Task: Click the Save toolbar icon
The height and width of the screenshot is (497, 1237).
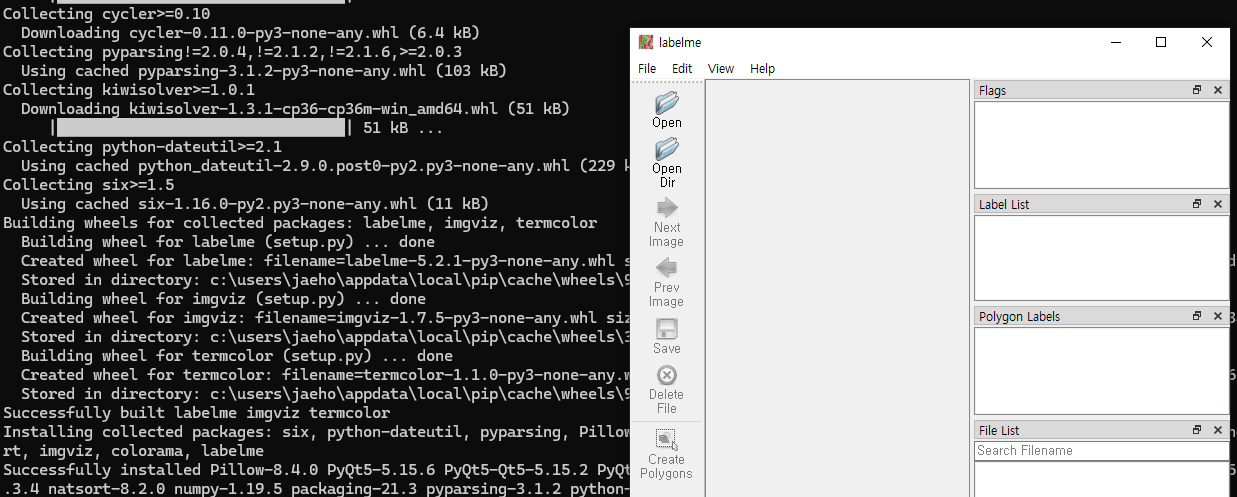Action: pos(667,336)
